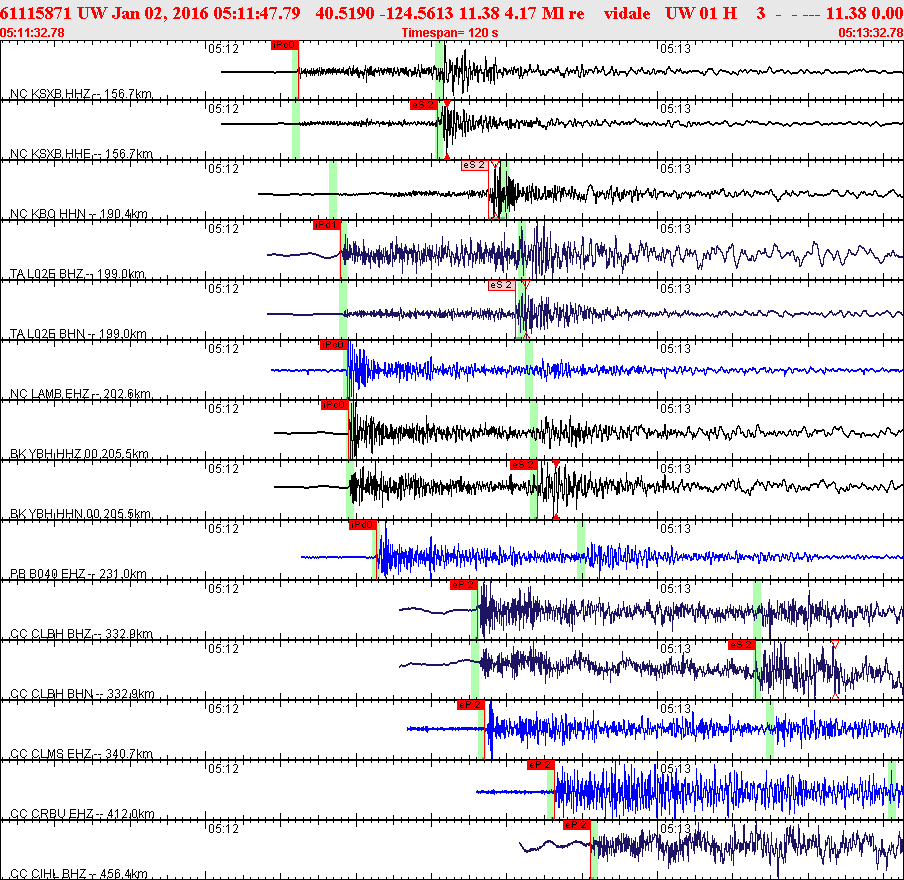Select the eS 2 pick flag on KSXB HHE
Viewport: 904px width, 880px height.
click(423, 105)
